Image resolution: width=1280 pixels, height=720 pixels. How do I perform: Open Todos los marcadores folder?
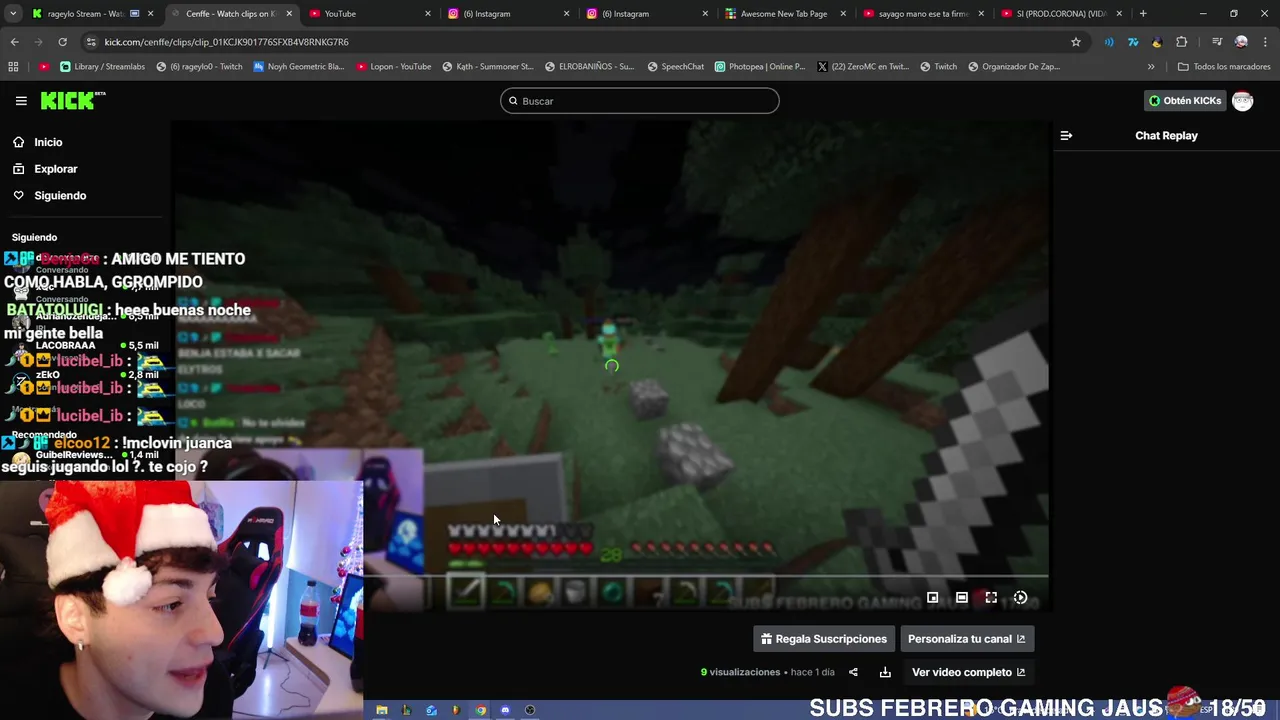point(1224,67)
